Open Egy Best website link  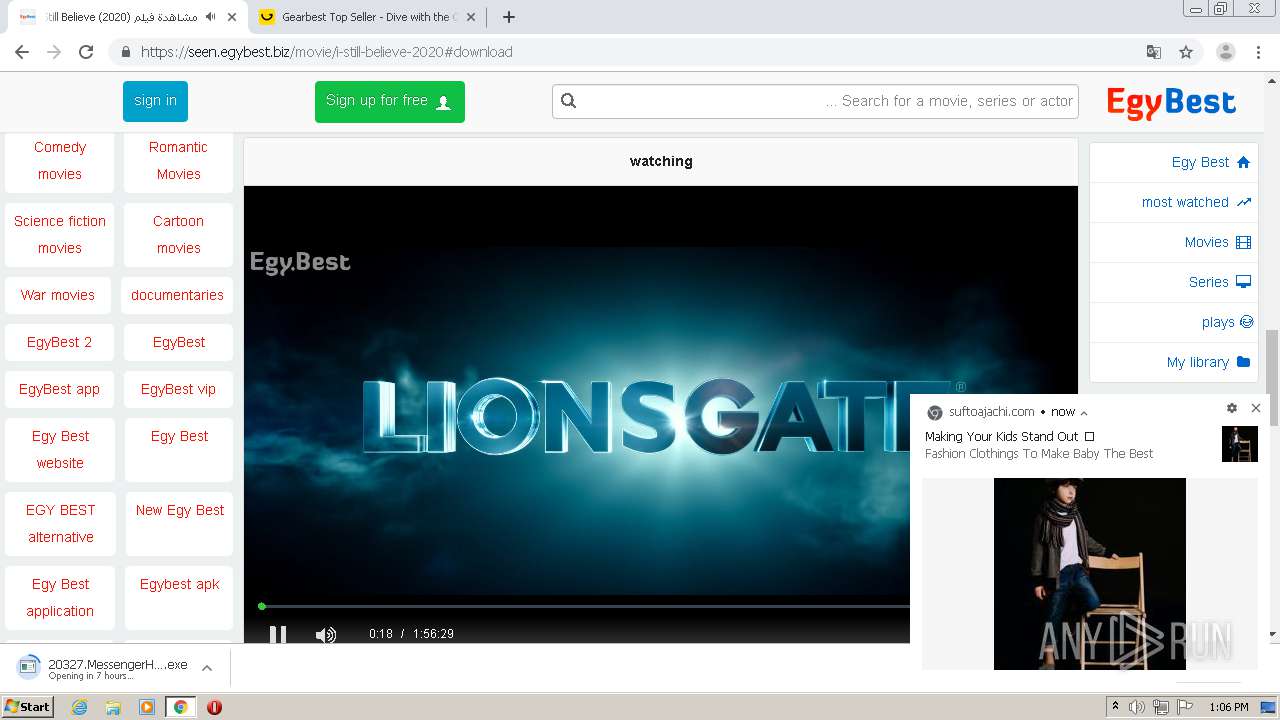click(60, 449)
